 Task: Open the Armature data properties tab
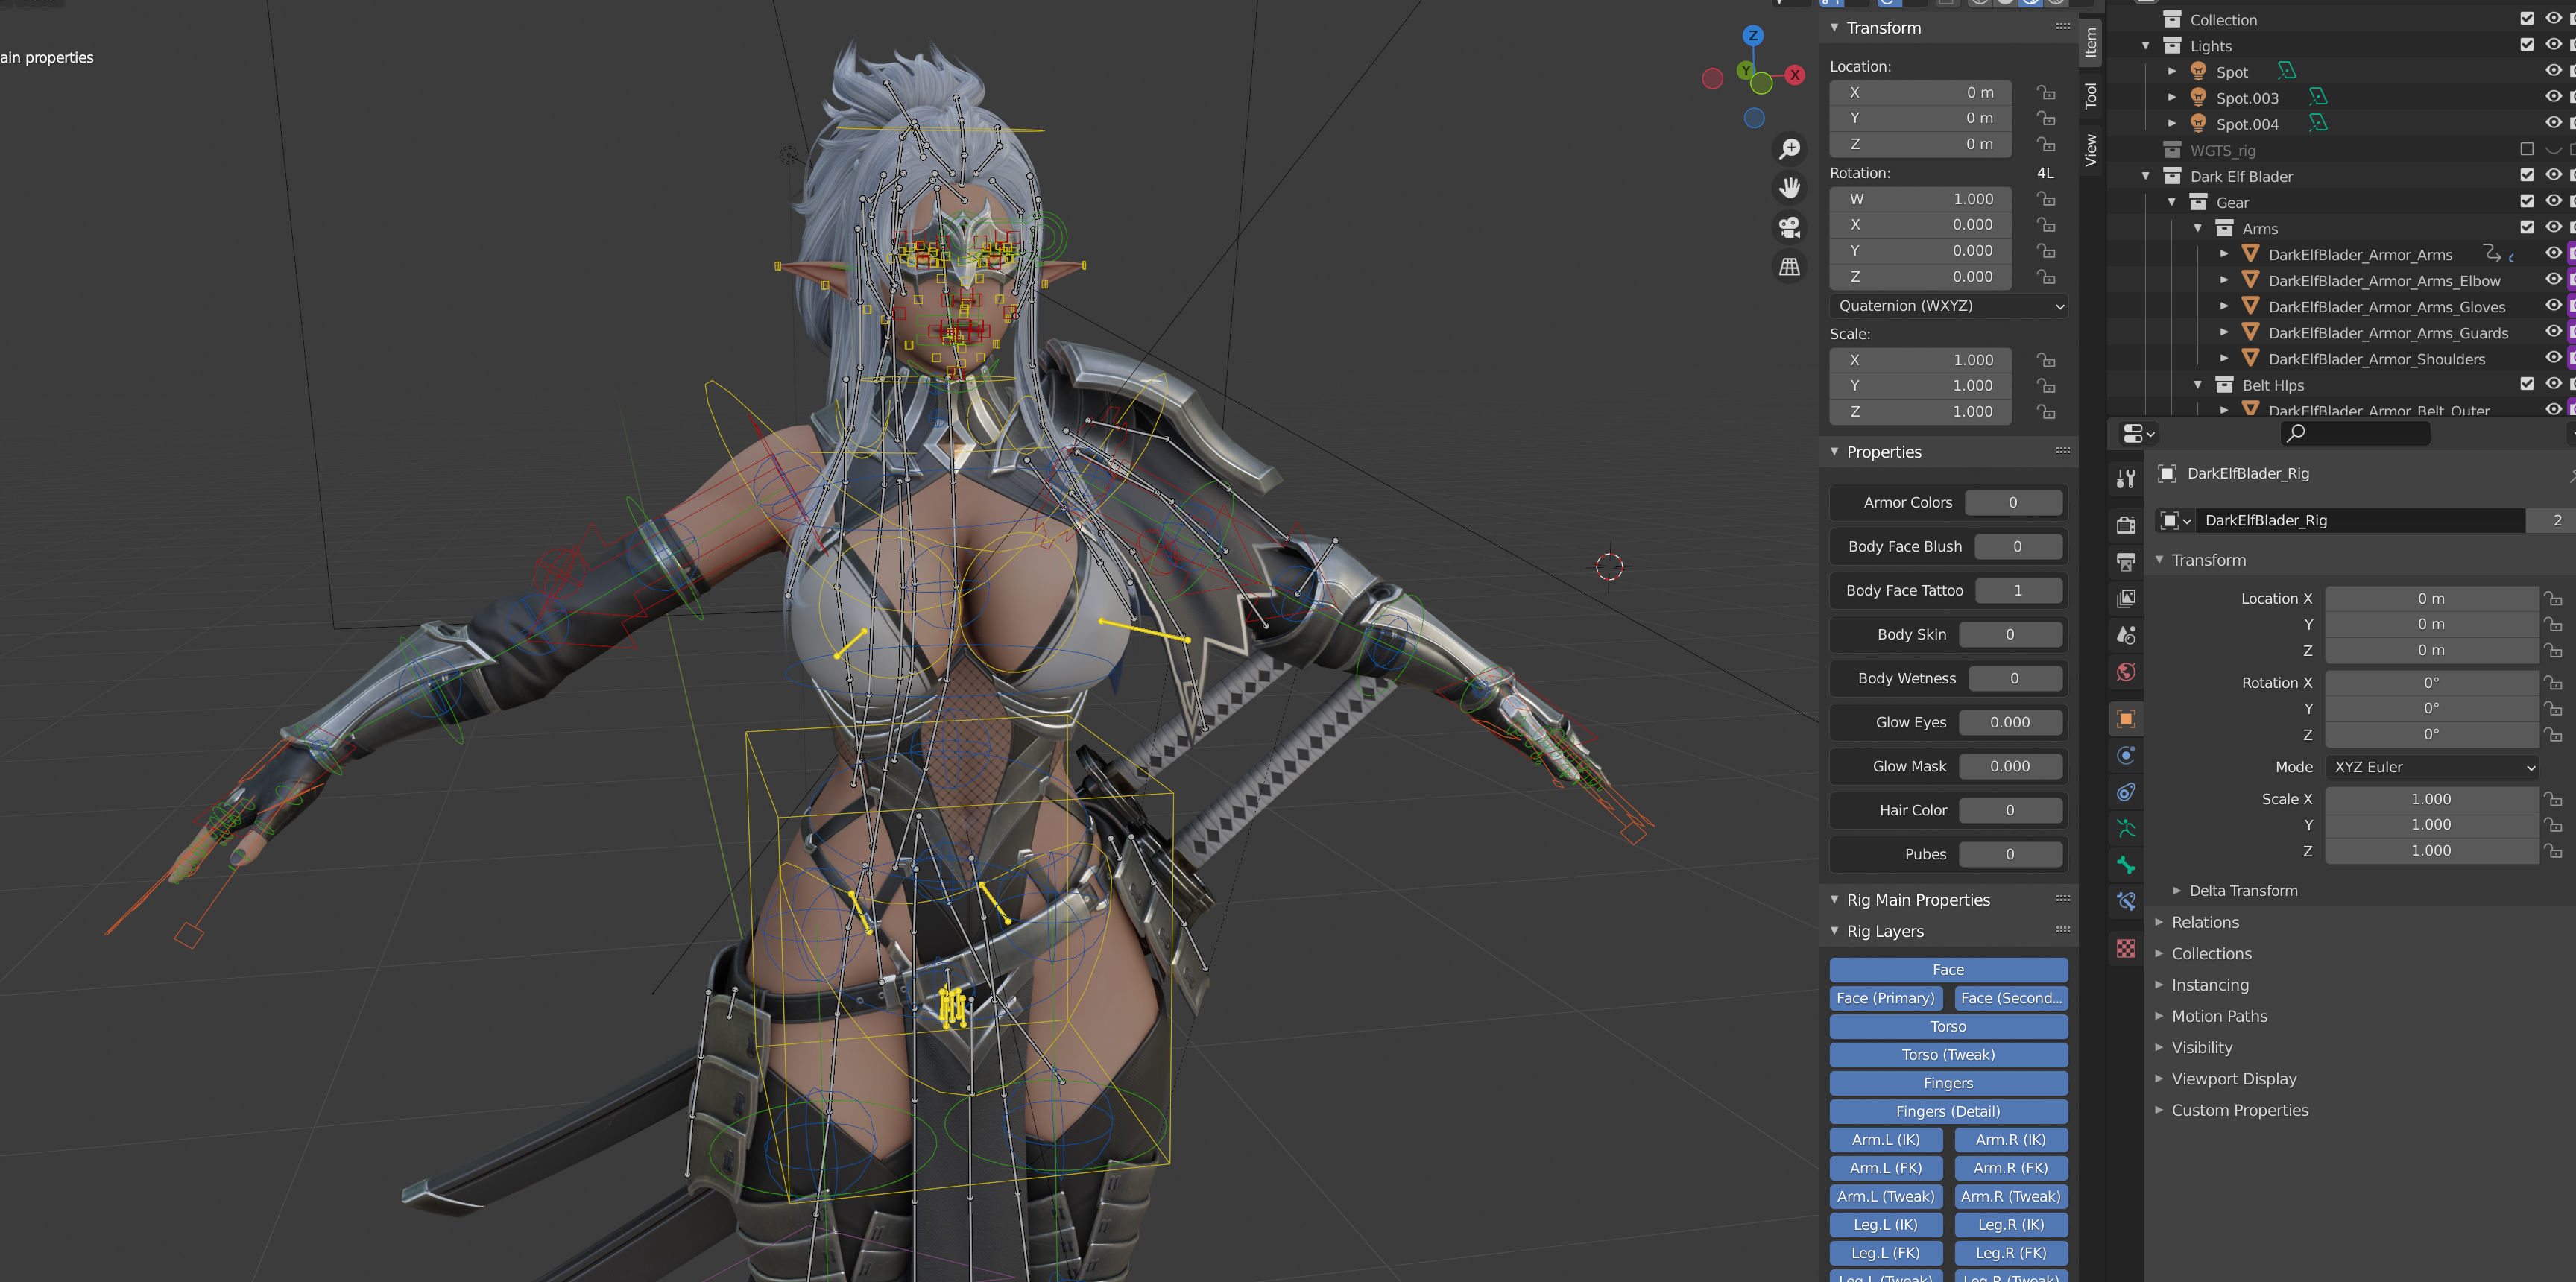tap(2126, 827)
